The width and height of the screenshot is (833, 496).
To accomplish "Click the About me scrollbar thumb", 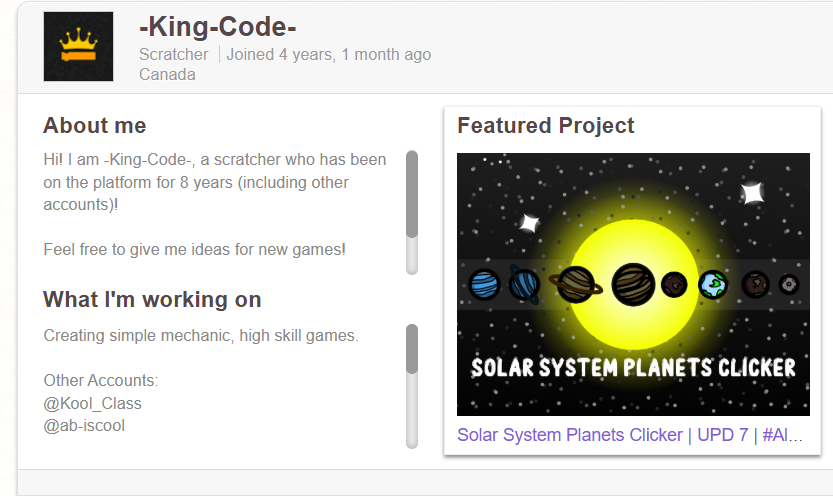I will click(412, 194).
